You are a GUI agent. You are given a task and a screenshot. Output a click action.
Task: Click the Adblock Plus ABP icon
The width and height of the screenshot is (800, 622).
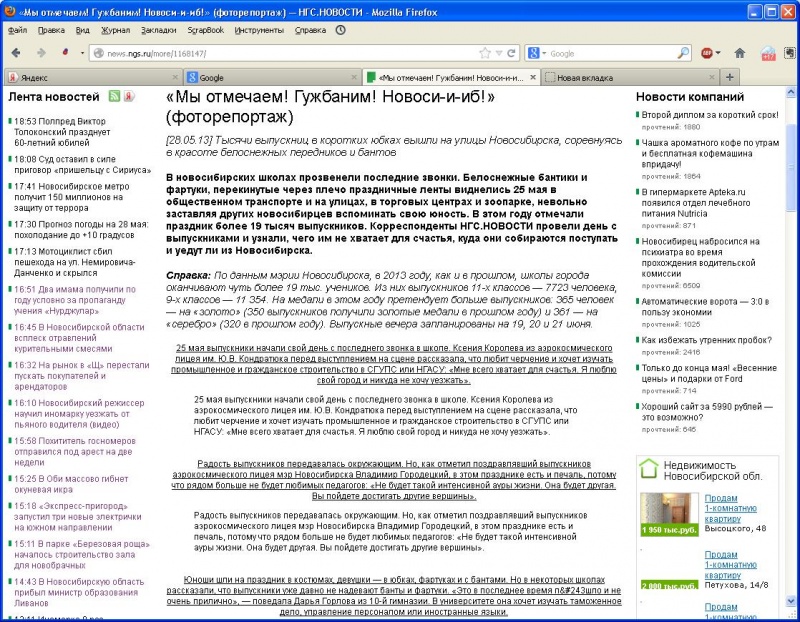707,53
